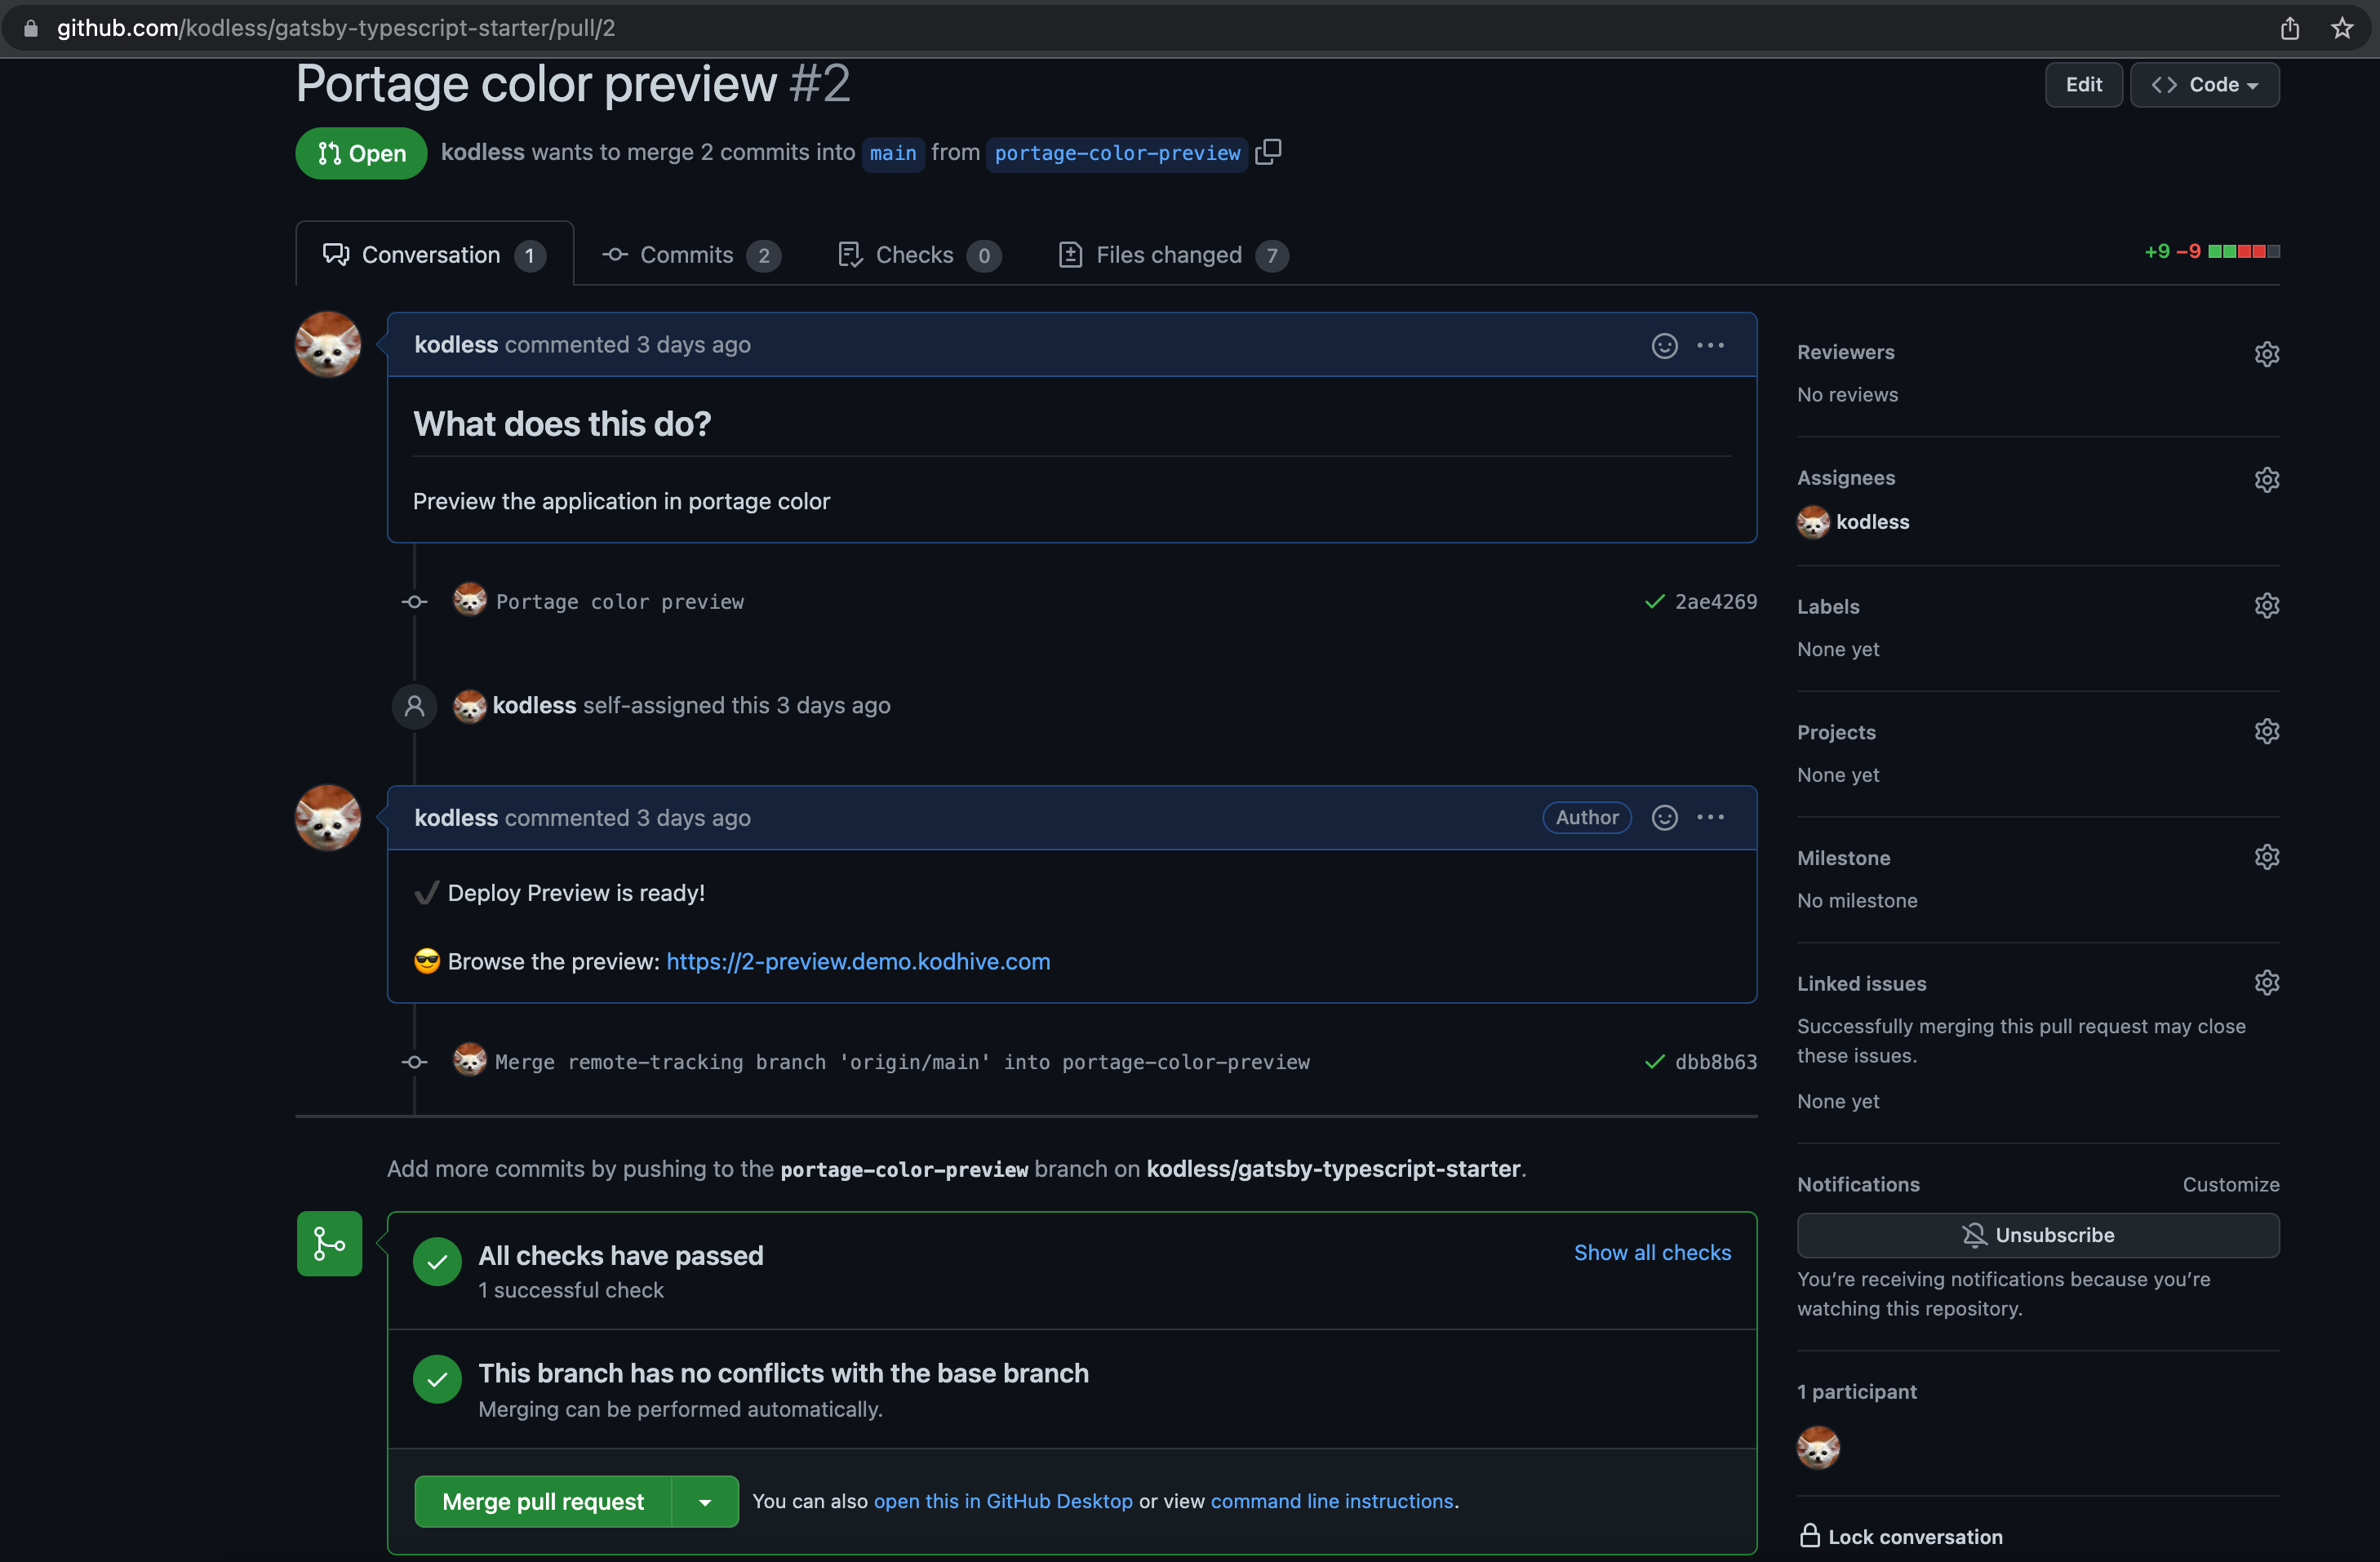The width and height of the screenshot is (2380, 1562).
Task: Click kodless avatar beside first comment
Action: (328, 344)
